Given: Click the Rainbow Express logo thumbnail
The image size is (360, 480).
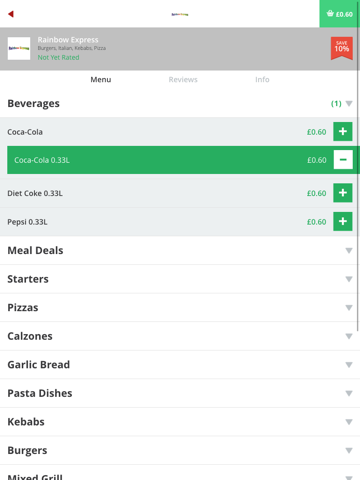Looking at the screenshot, I should [x=19, y=48].
